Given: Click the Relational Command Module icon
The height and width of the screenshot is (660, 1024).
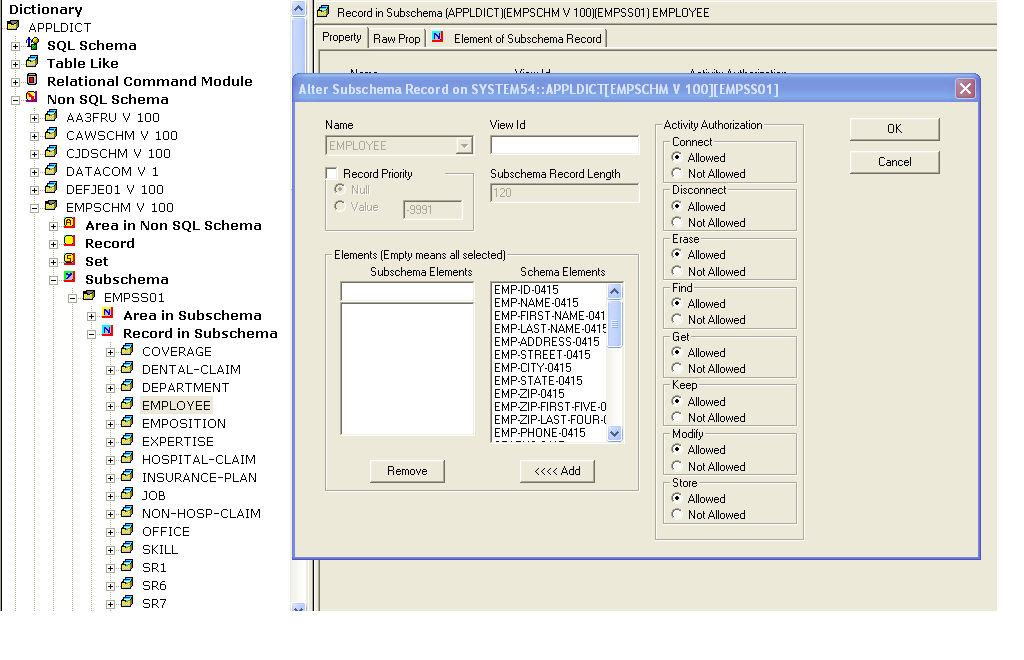Looking at the screenshot, I should tap(32, 81).
